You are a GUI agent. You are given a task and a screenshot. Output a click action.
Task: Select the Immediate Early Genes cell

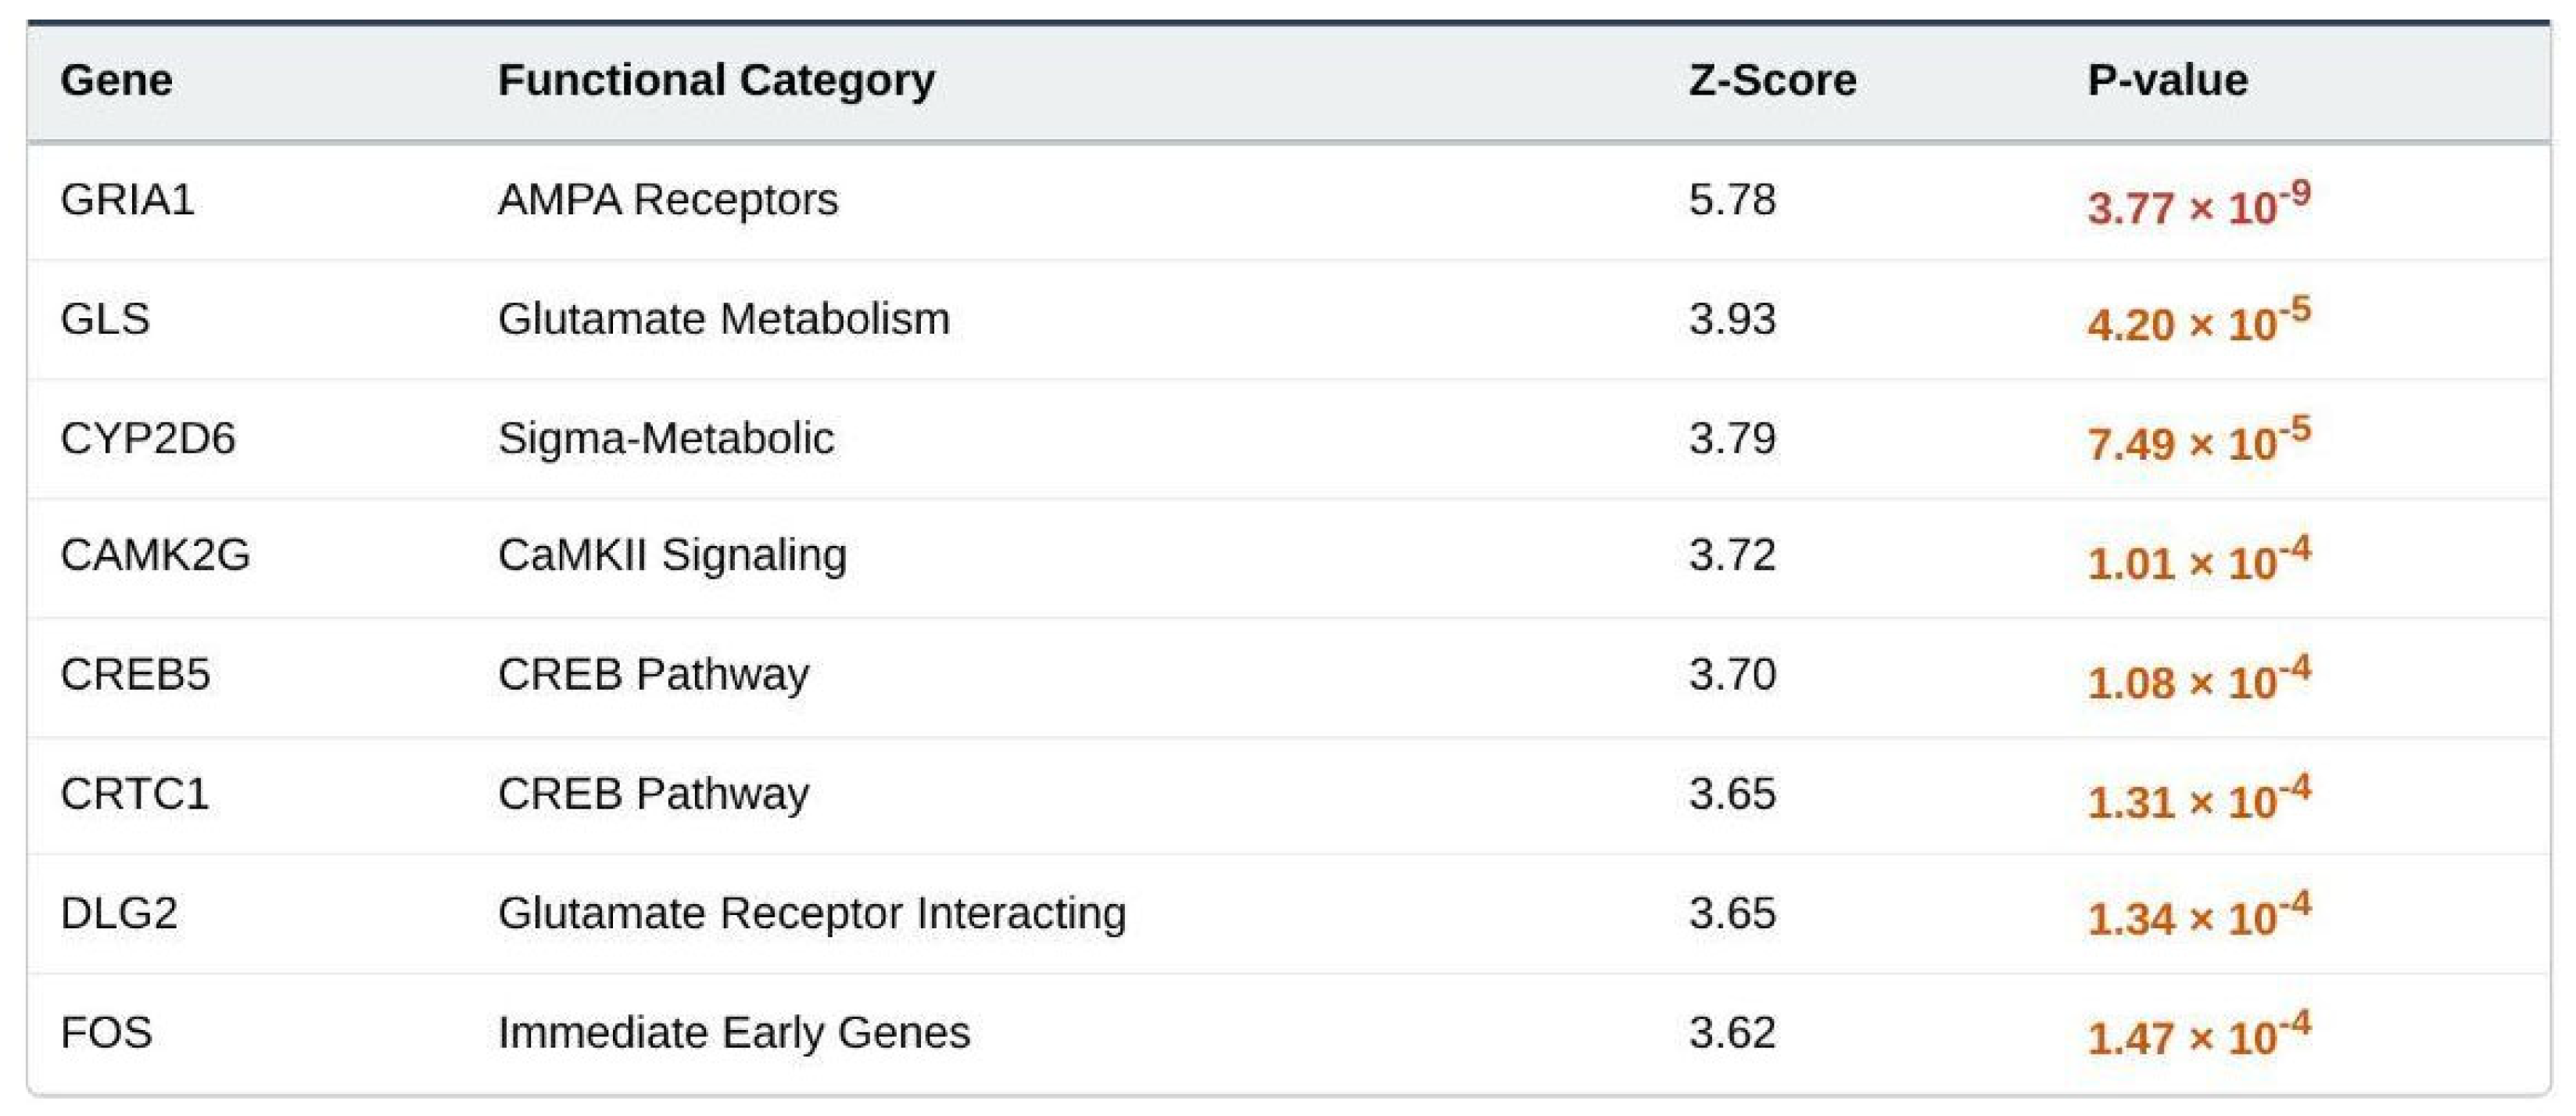[x=734, y=1032]
